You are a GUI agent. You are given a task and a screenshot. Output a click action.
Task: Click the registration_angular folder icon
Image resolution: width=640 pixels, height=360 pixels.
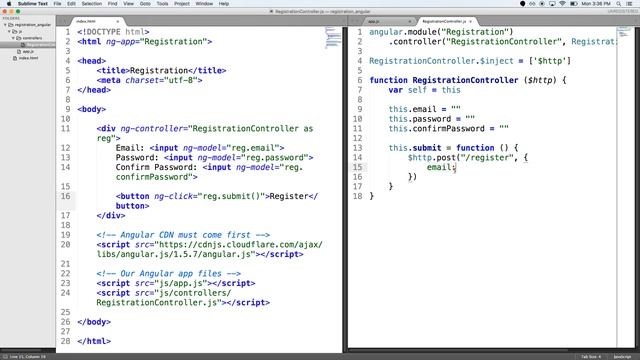11,25
